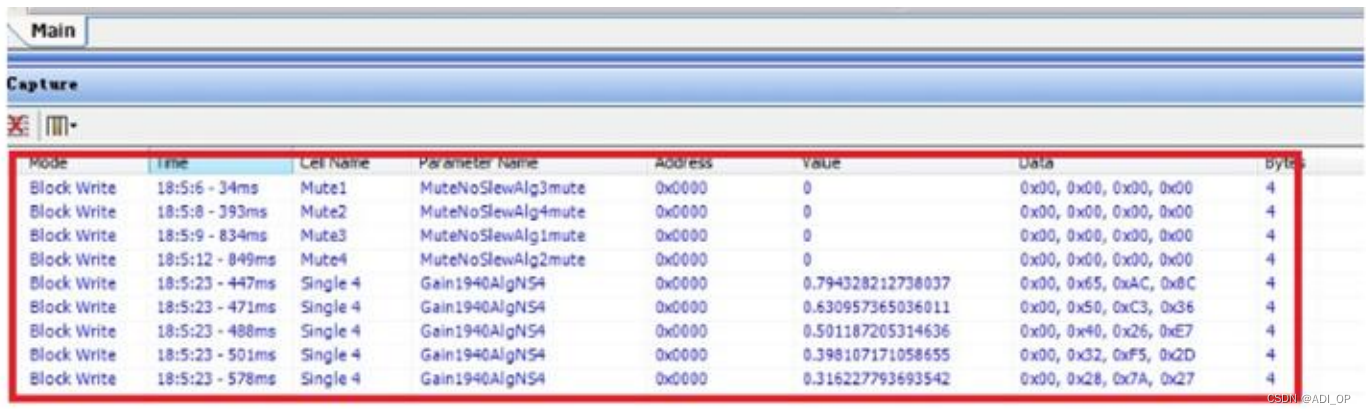Sort by the Cell Name column header
Viewport: 1366px width, 414px height.
335,162
